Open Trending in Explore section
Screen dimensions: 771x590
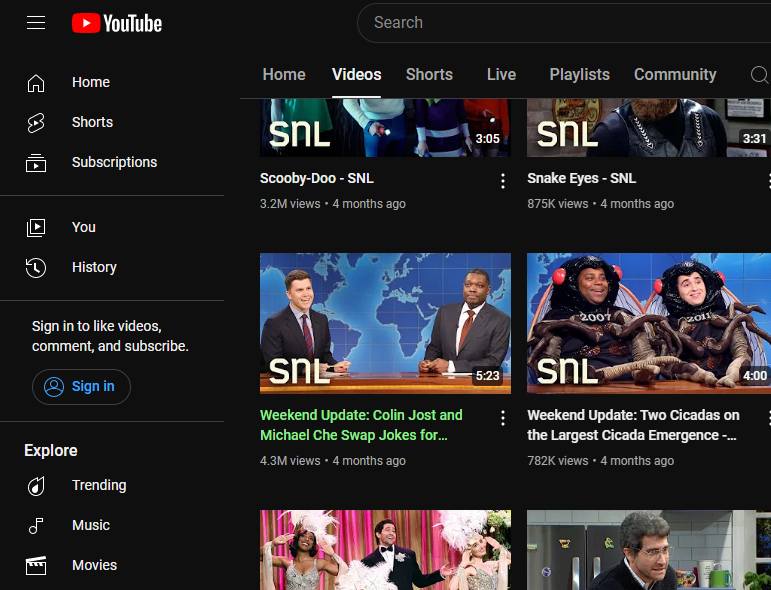coord(98,485)
